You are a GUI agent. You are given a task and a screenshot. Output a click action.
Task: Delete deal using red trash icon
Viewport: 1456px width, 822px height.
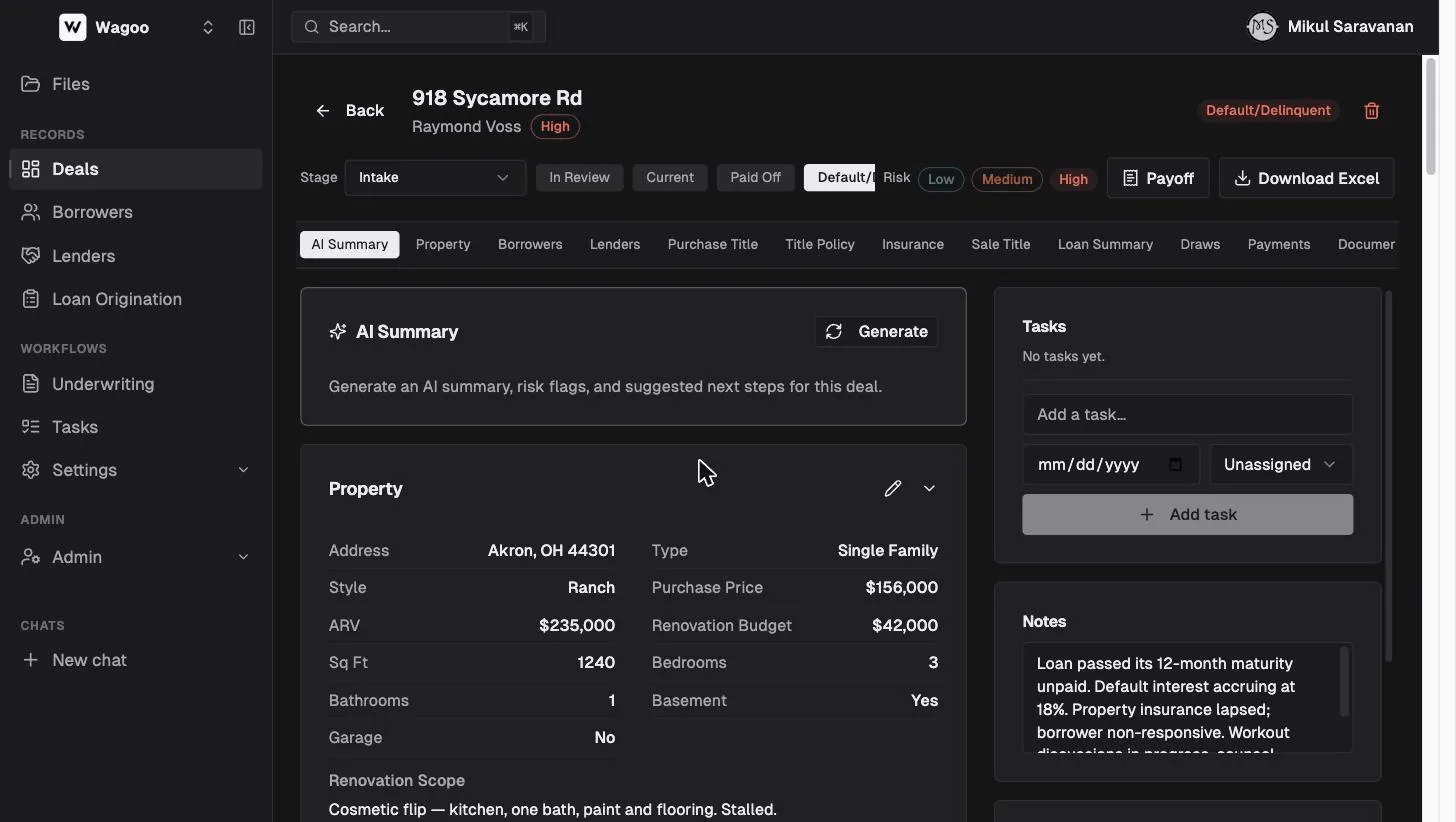tap(1372, 111)
